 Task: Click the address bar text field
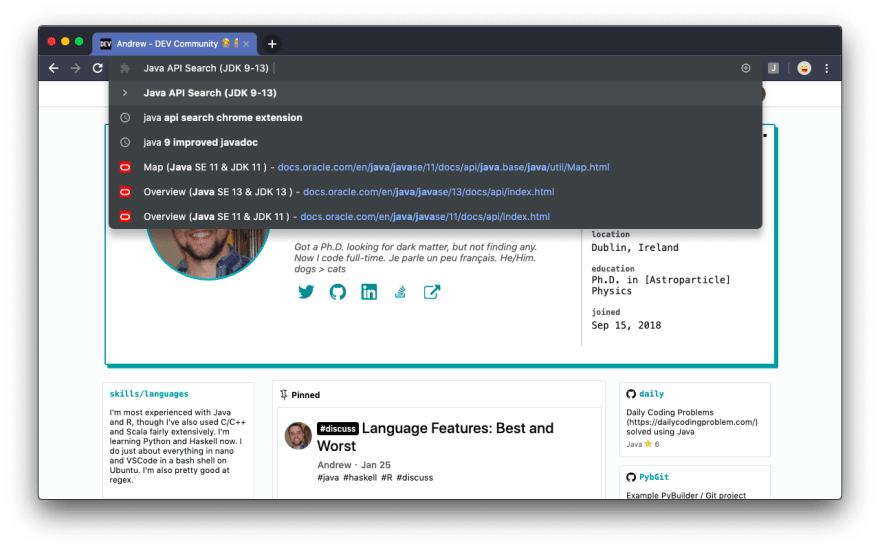tap(435, 68)
